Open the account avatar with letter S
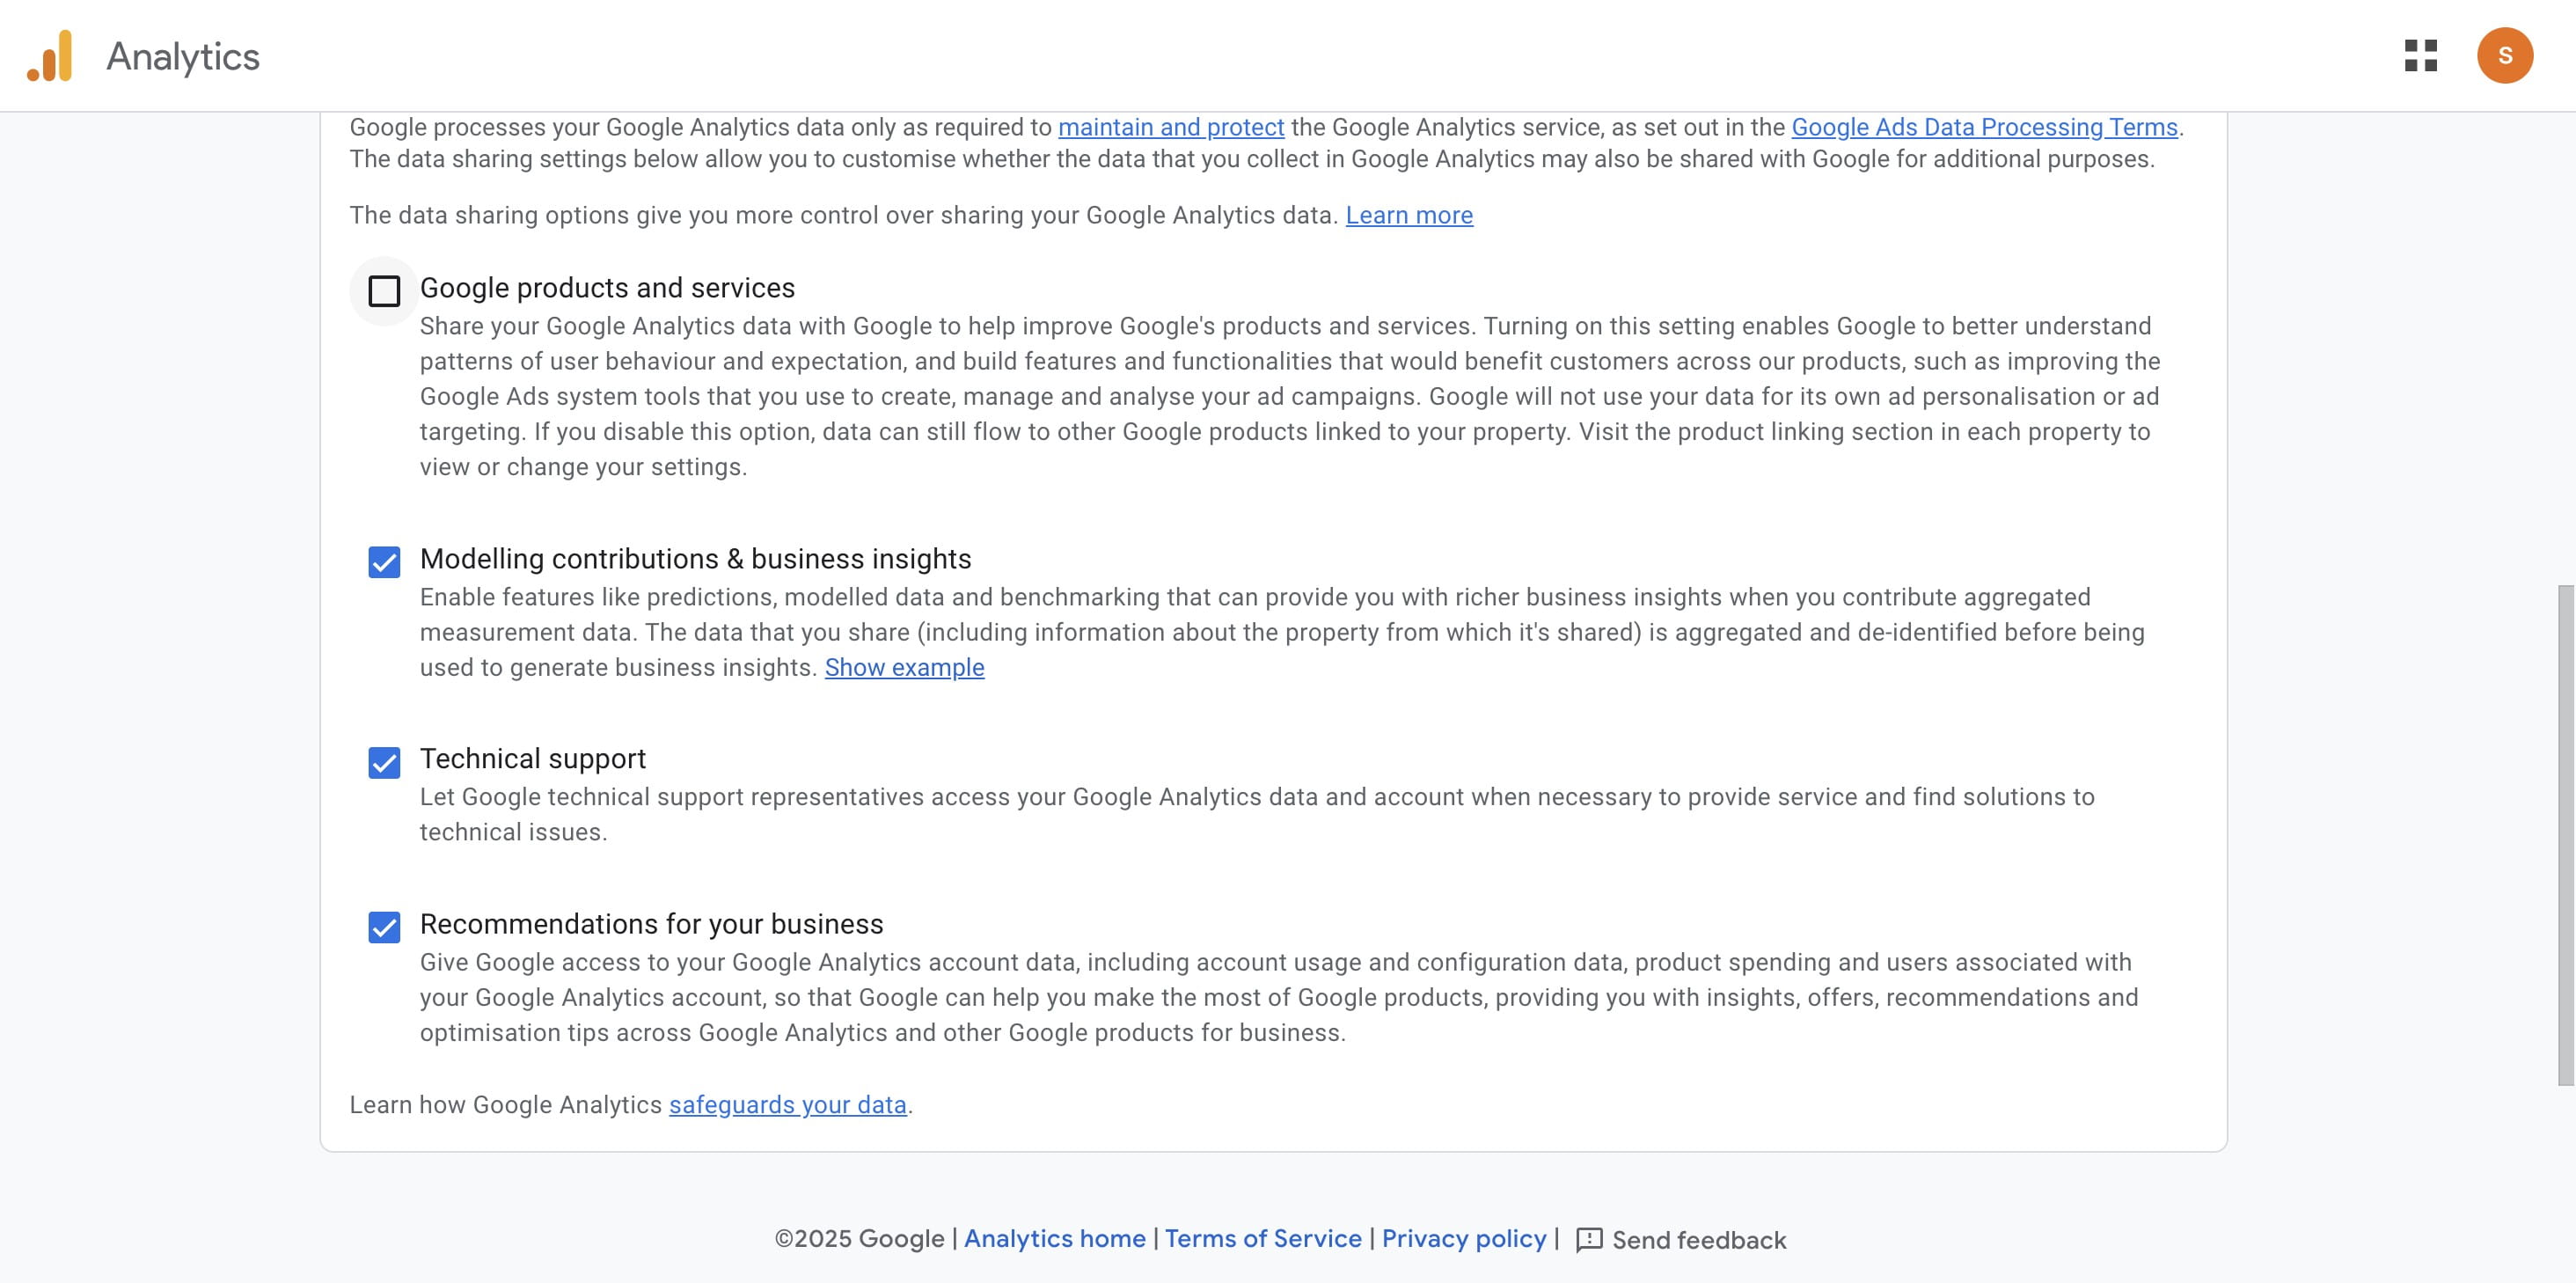The width and height of the screenshot is (2576, 1283). (x=2507, y=56)
